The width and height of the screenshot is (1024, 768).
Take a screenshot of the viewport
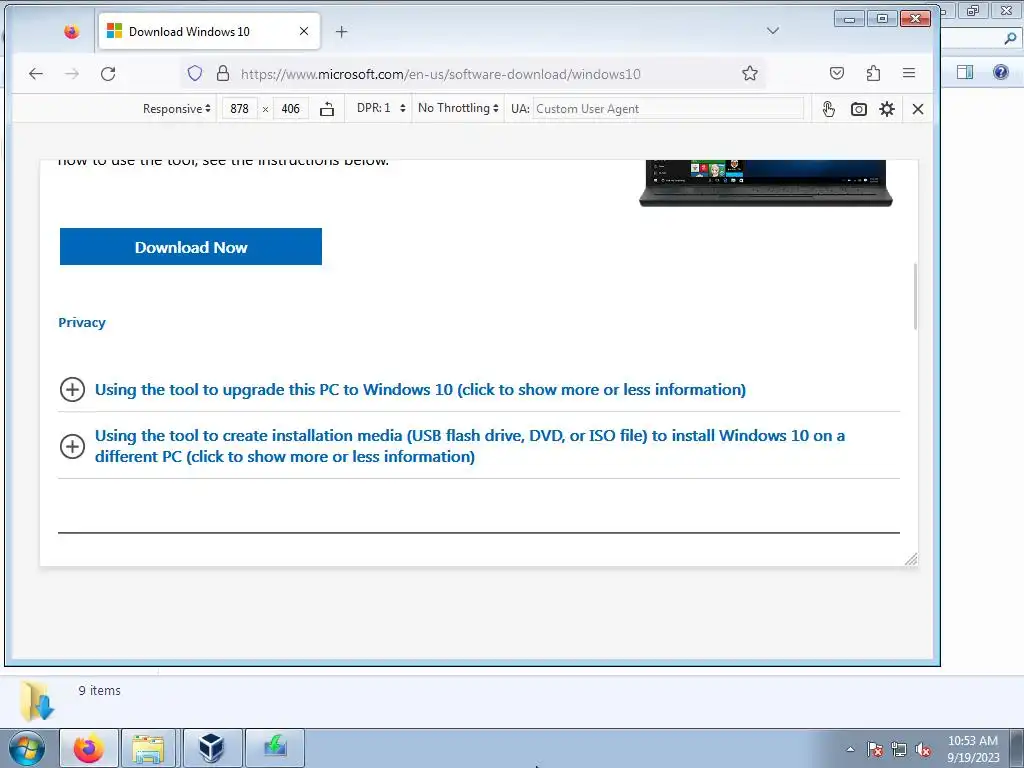click(x=858, y=109)
